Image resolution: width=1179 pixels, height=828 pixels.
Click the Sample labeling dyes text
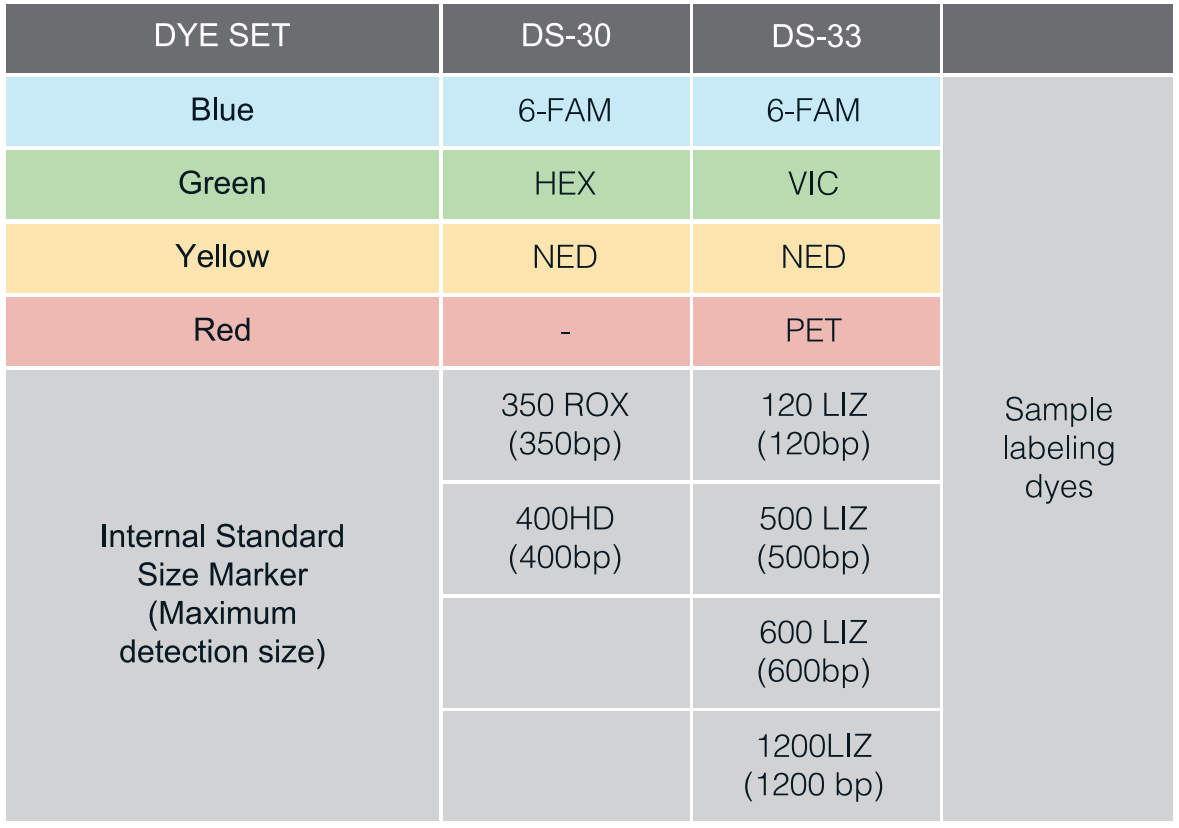tap(1058, 448)
